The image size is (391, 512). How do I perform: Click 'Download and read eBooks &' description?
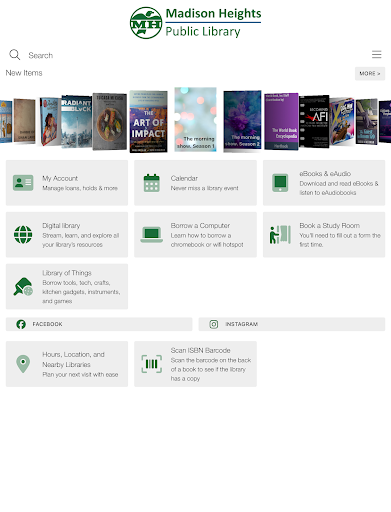click(339, 184)
